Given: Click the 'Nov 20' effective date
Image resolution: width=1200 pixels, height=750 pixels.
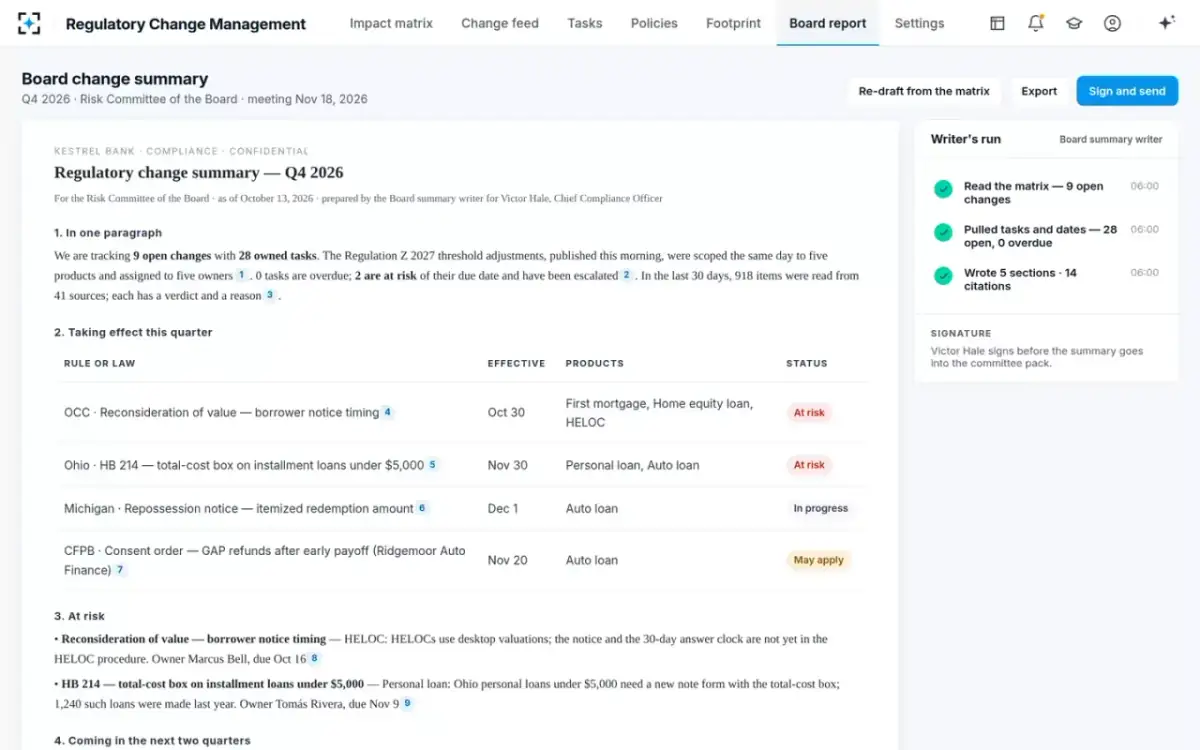Looking at the screenshot, I should (x=507, y=560).
